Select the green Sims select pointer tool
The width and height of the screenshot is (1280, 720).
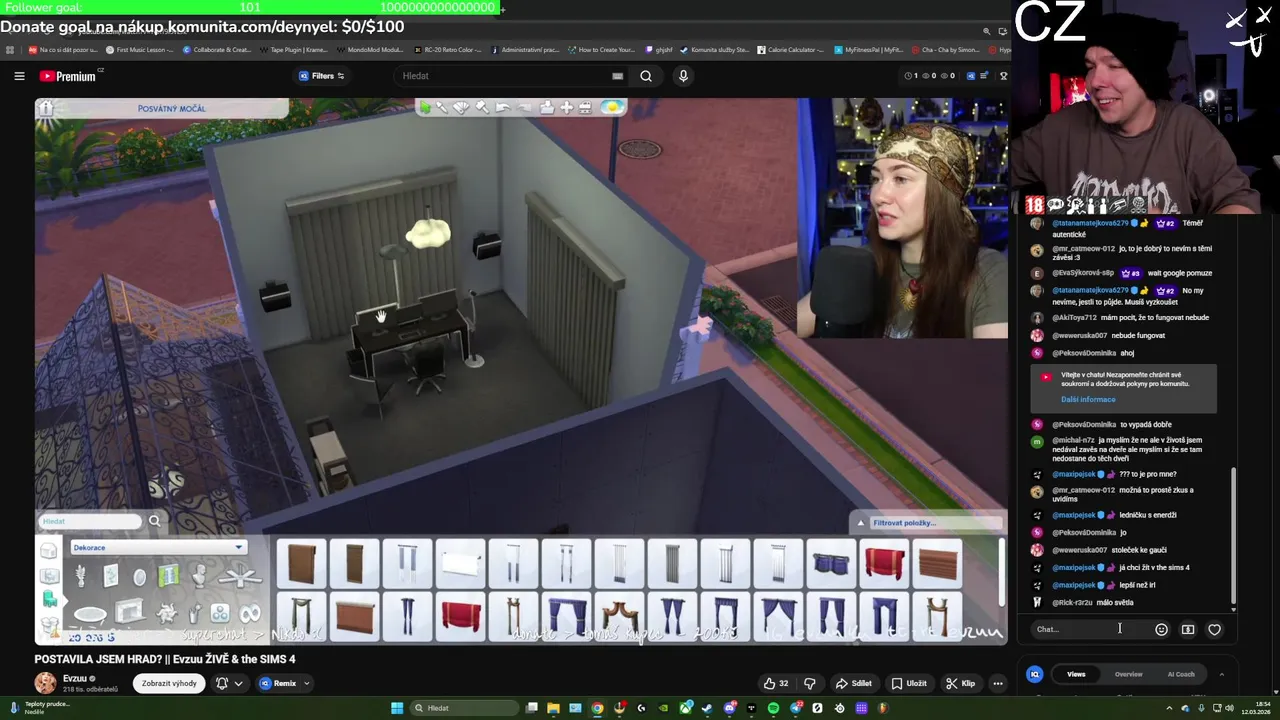[x=425, y=107]
